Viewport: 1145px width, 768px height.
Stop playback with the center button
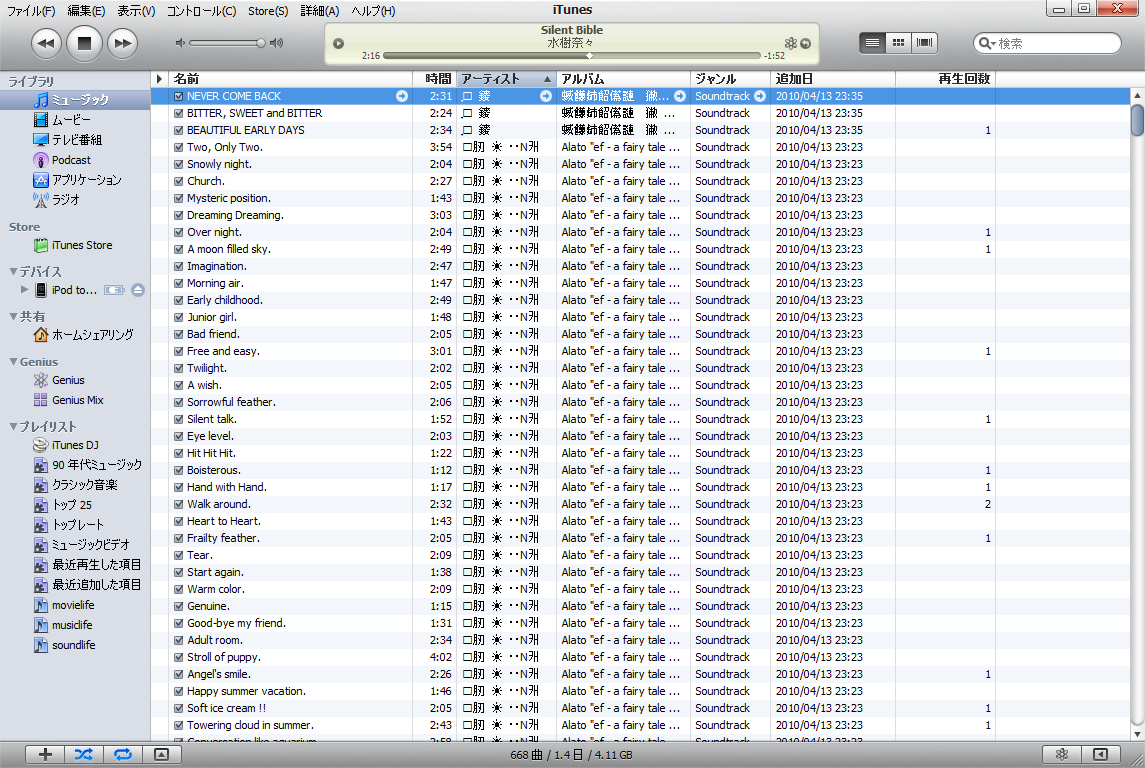point(84,43)
